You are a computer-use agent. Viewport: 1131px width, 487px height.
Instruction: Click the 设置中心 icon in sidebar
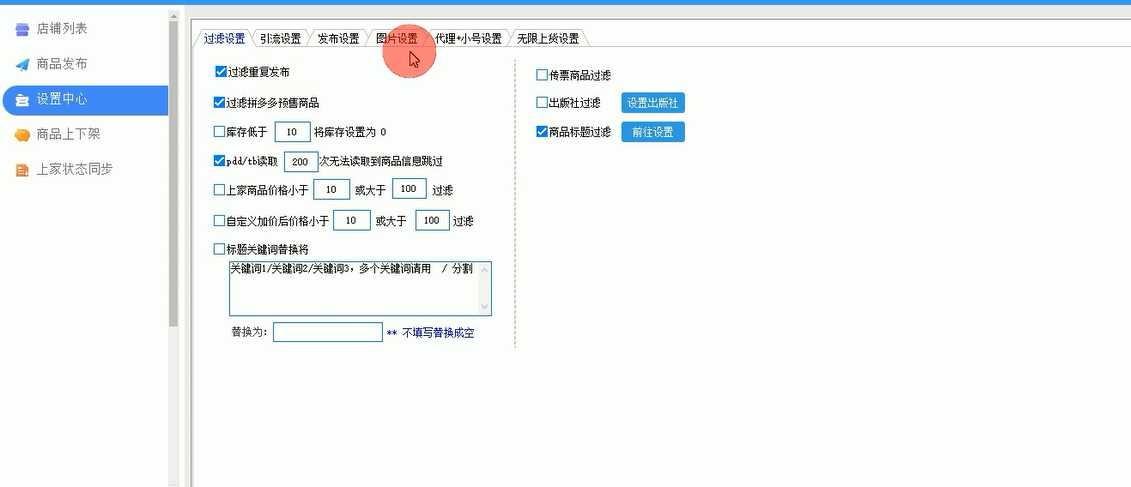click(x=22, y=100)
